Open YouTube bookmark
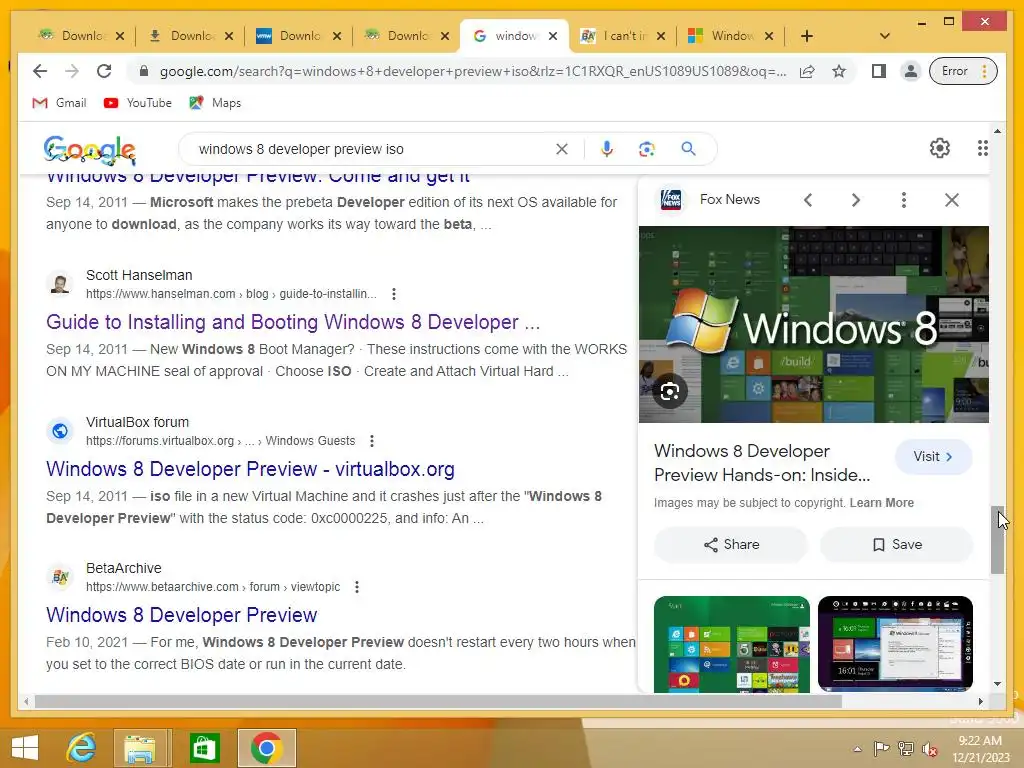 (x=138, y=103)
